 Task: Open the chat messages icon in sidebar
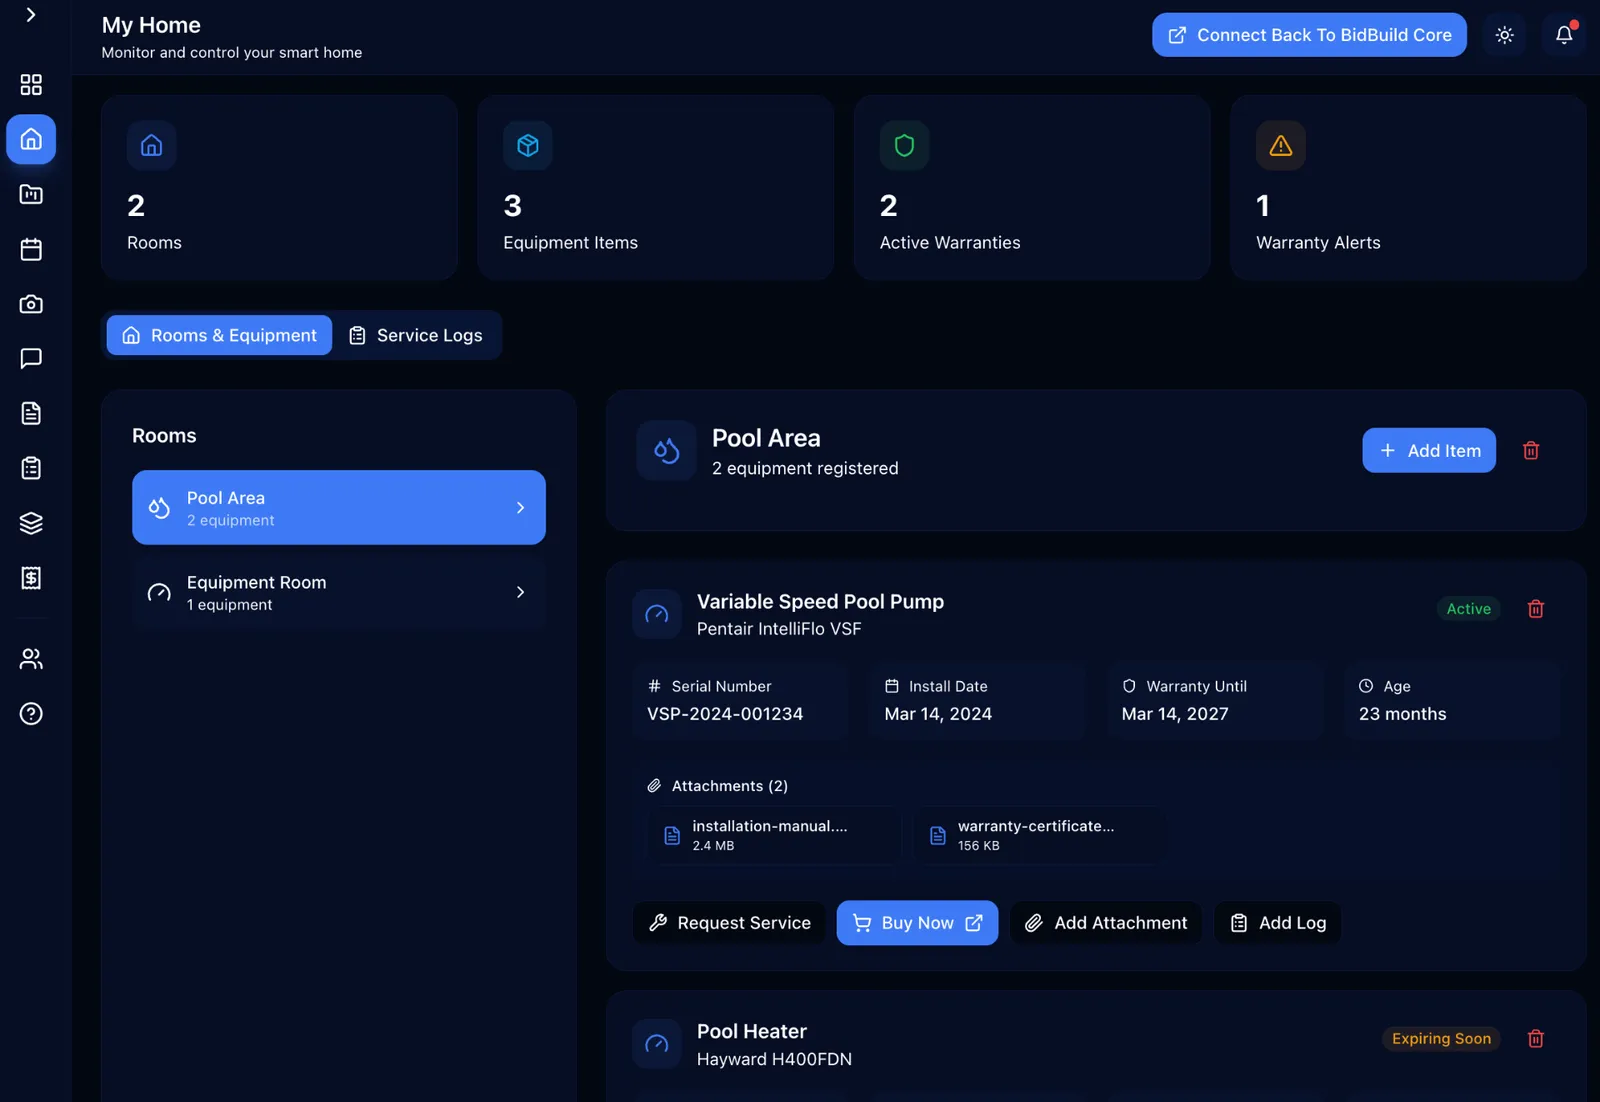click(x=31, y=358)
